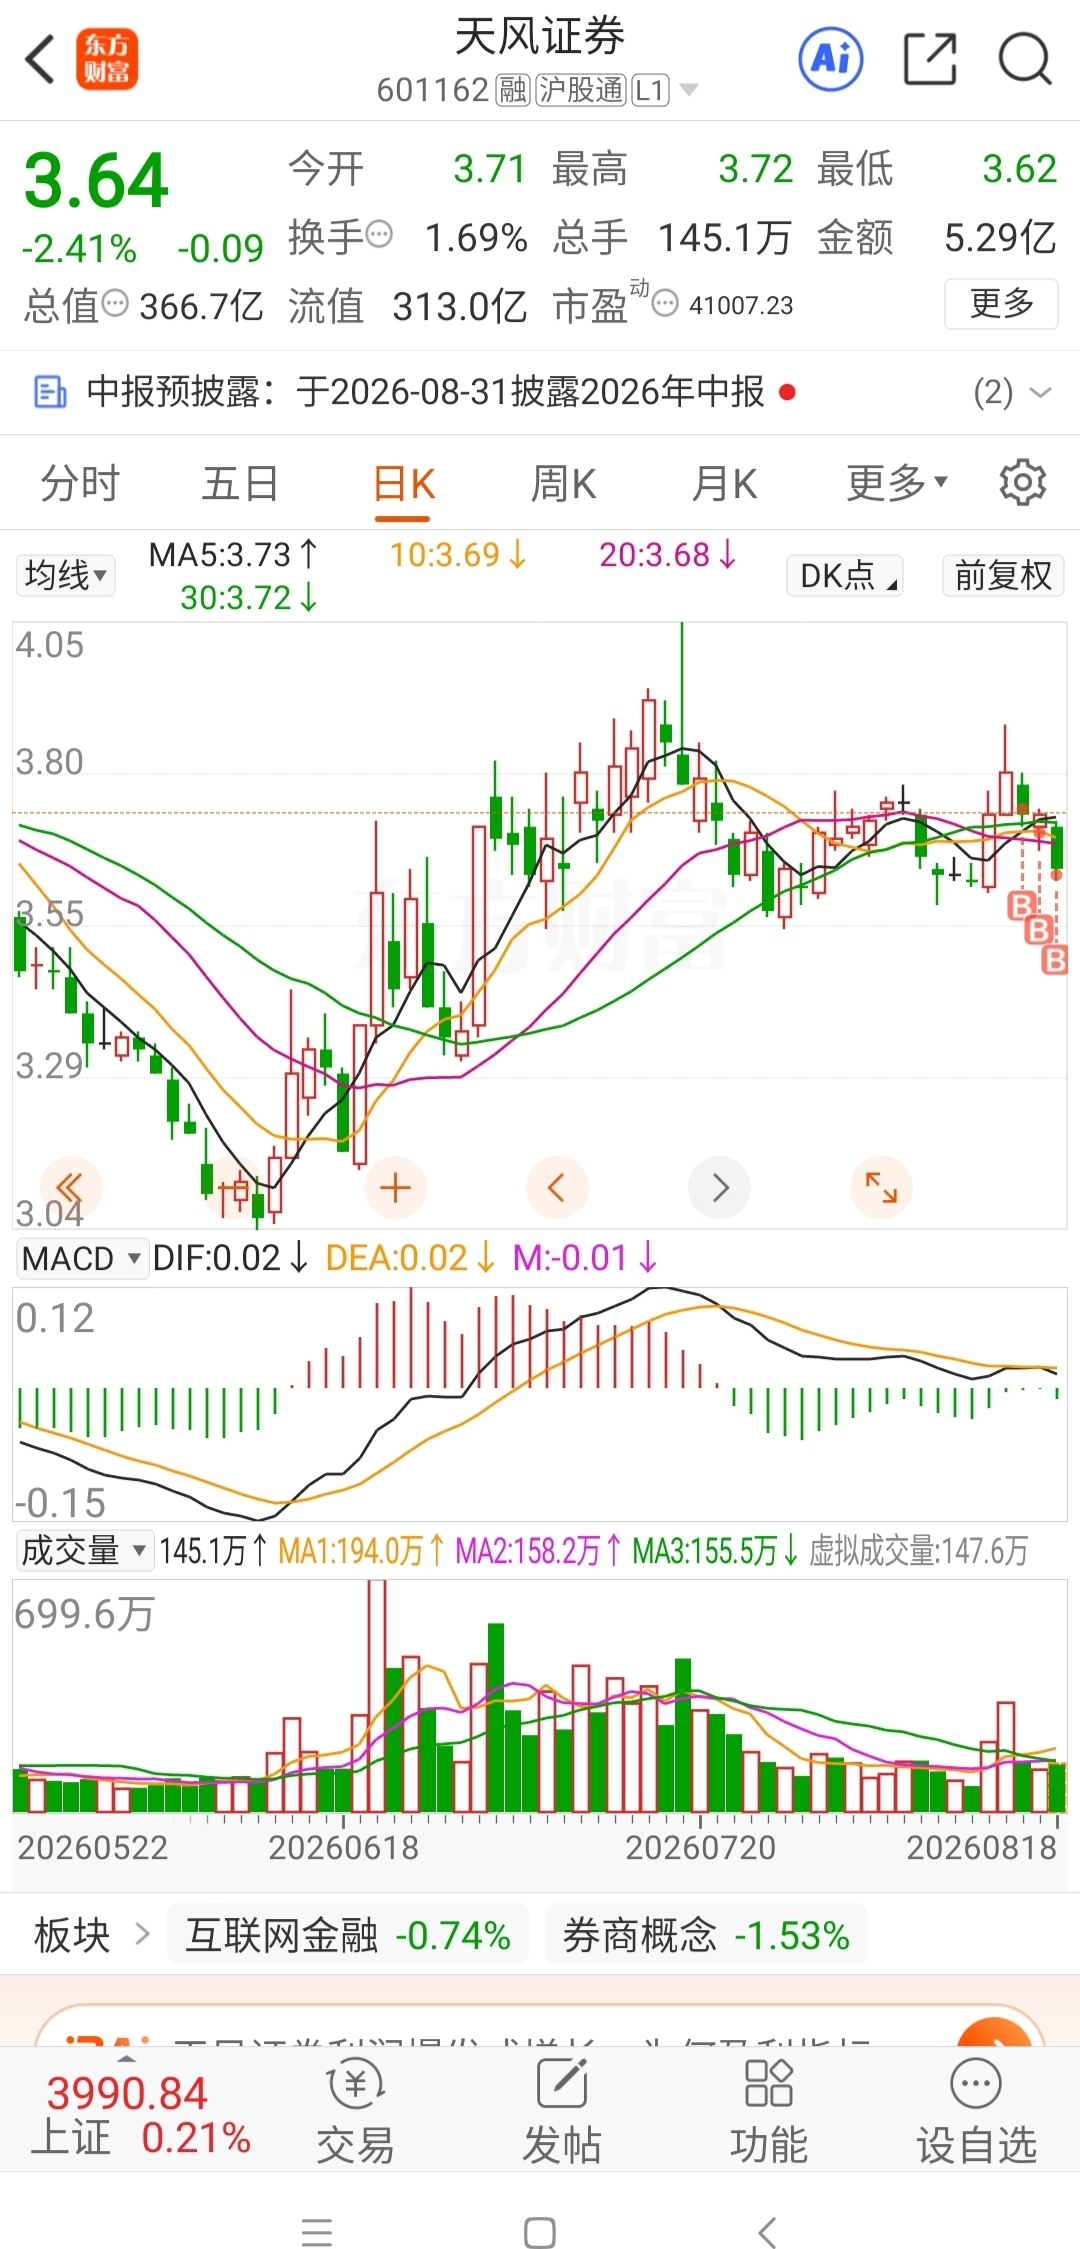Tap the orange arrow on AI banner
The width and height of the screenshot is (1080, 2249).
click(994, 2031)
